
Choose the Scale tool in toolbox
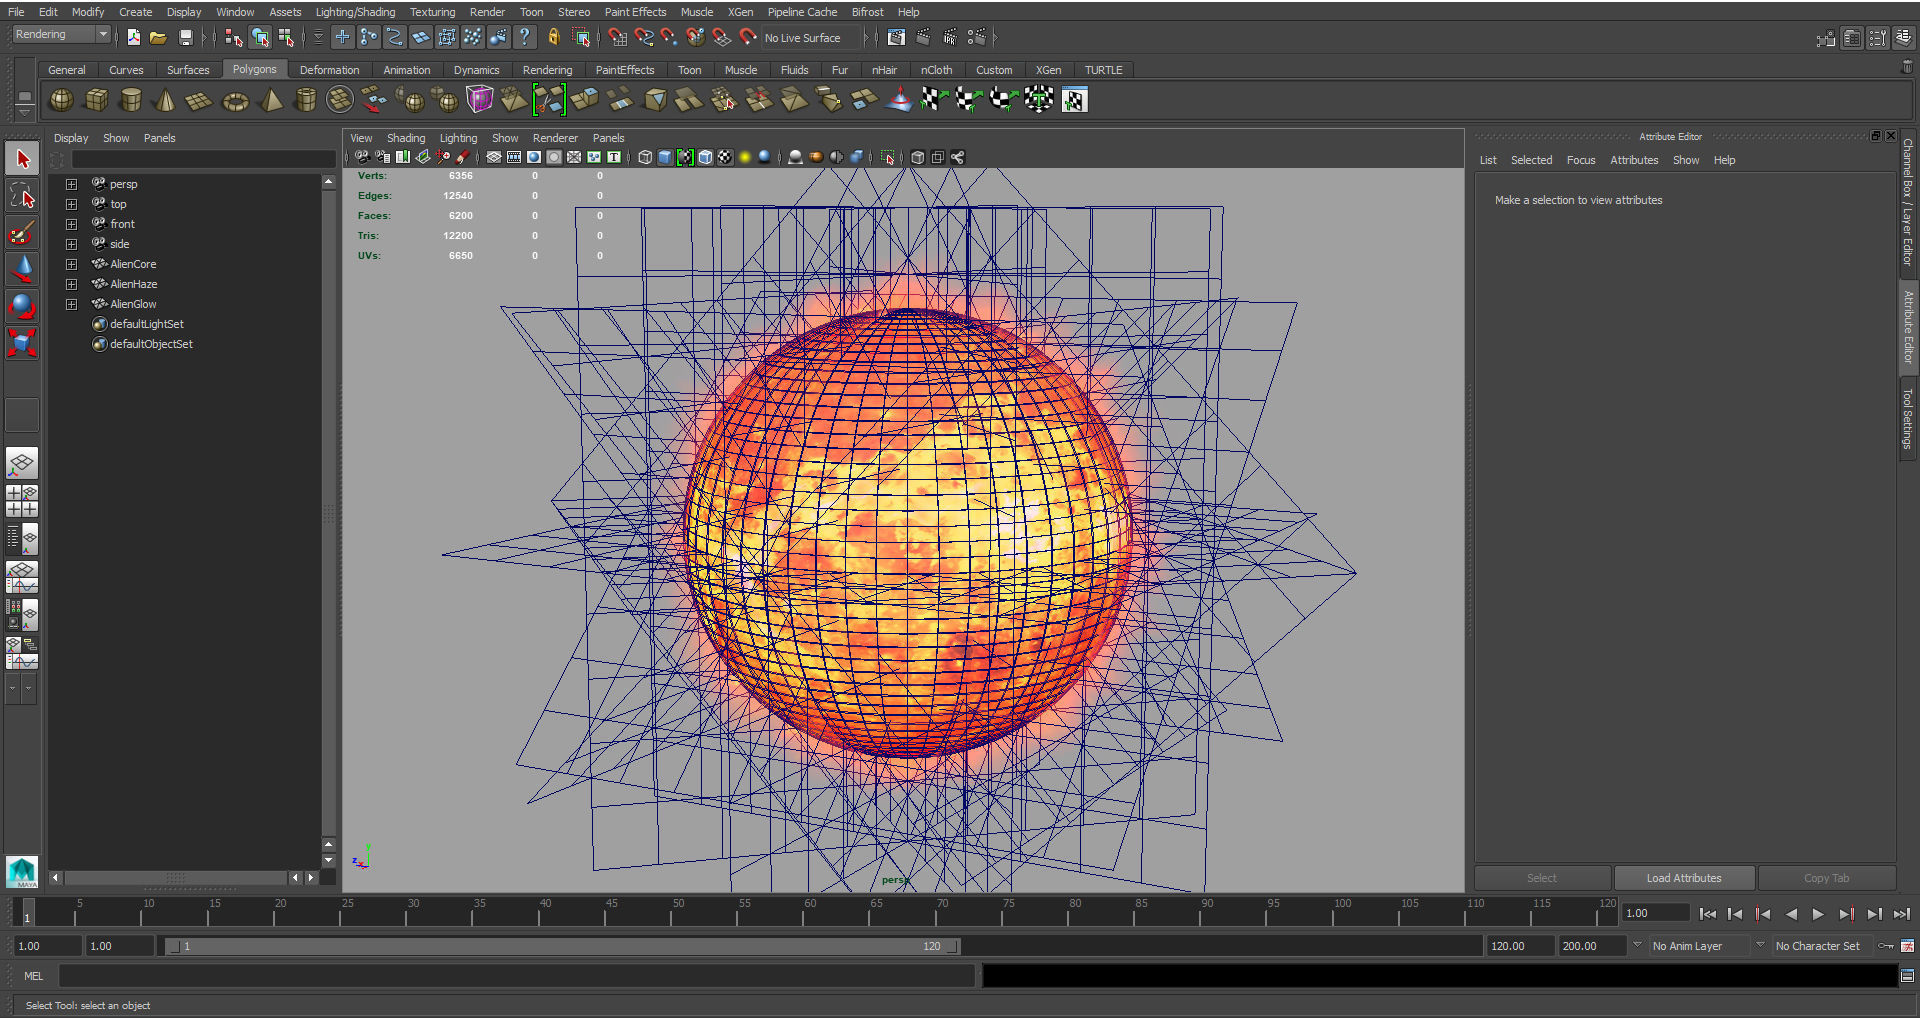22,343
